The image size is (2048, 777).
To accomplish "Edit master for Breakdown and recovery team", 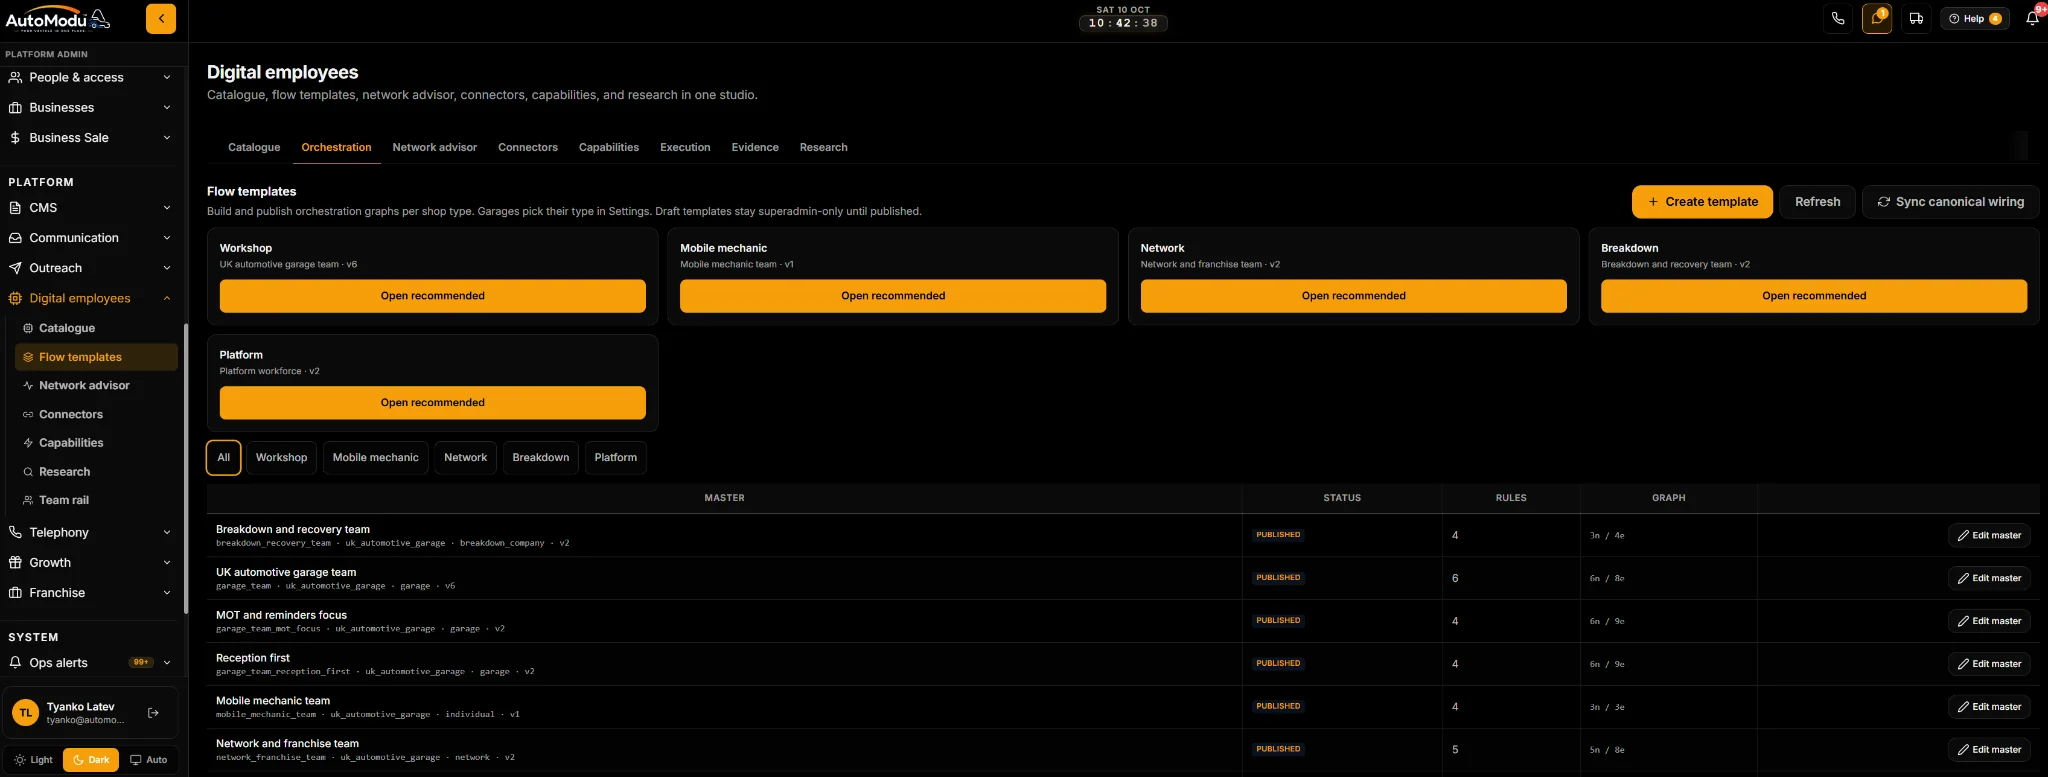I will click(1989, 535).
